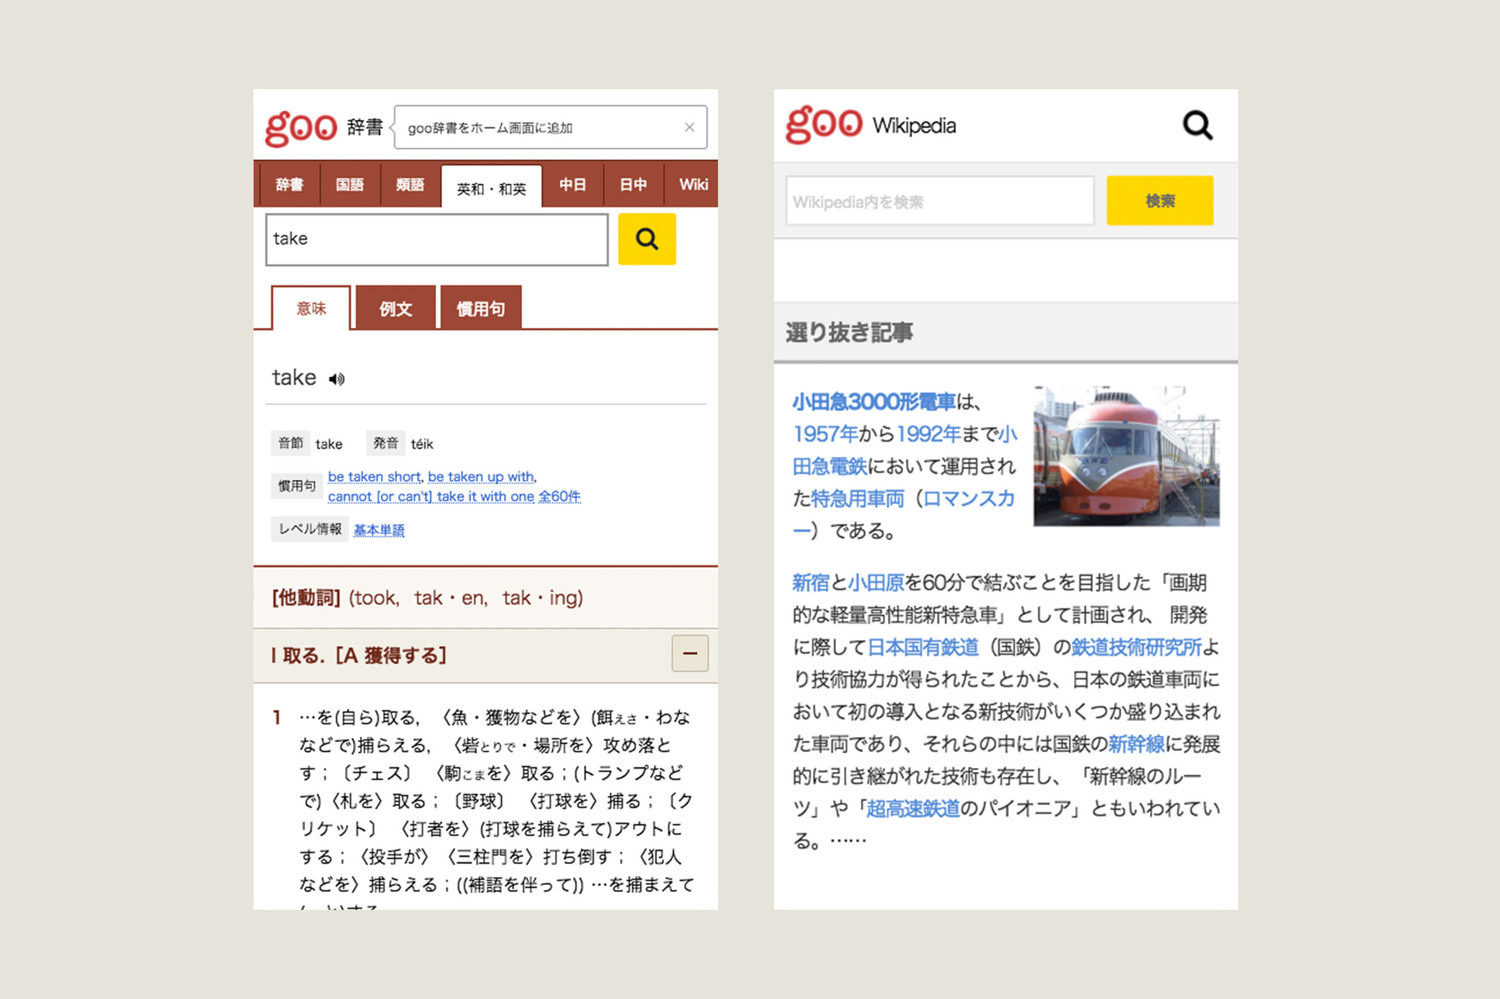Play the pronunciation audio for take
Viewport: 1500px width, 999px height.
coord(337,379)
